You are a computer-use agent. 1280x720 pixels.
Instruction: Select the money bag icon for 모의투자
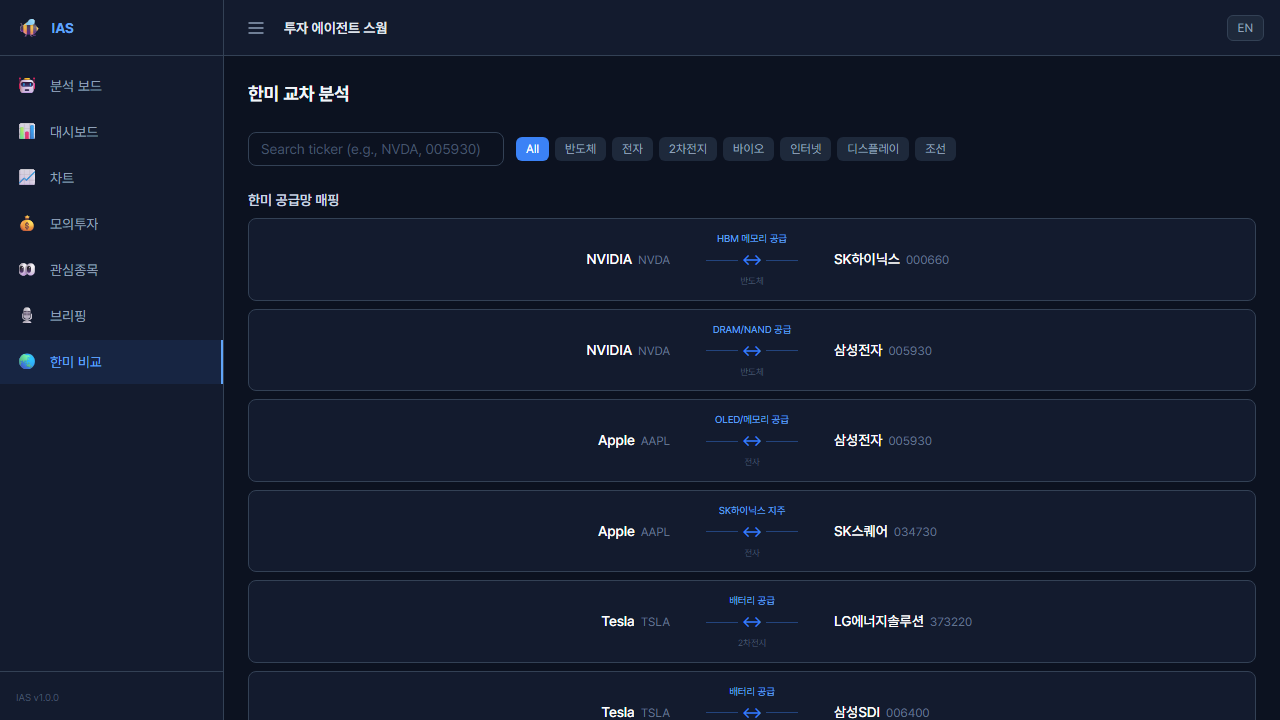coord(26,223)
